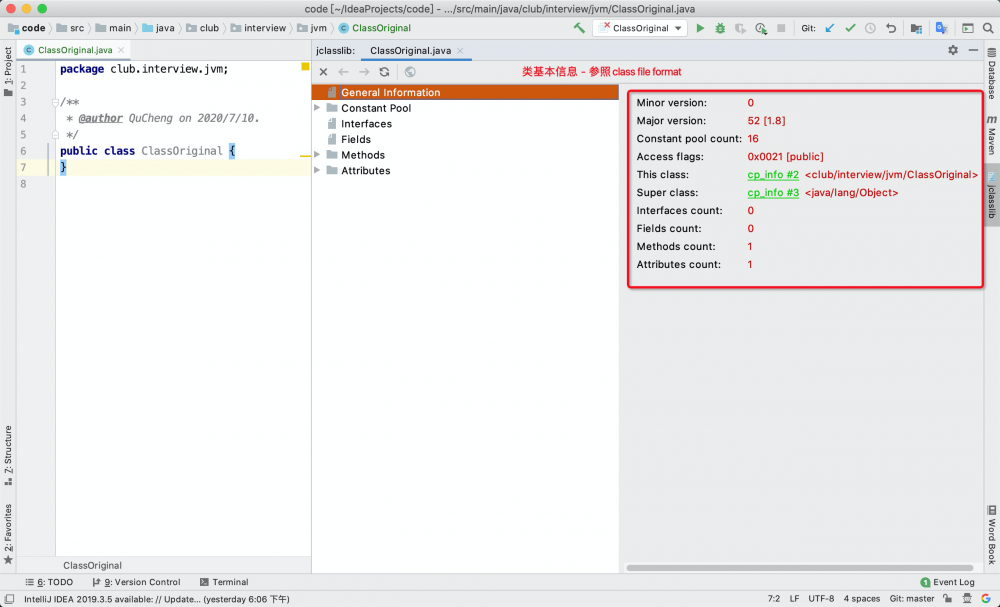The width and height of the screenshot is (1000, 607).
Task: Open the Database tool window tab
Action: click(992, 74)
